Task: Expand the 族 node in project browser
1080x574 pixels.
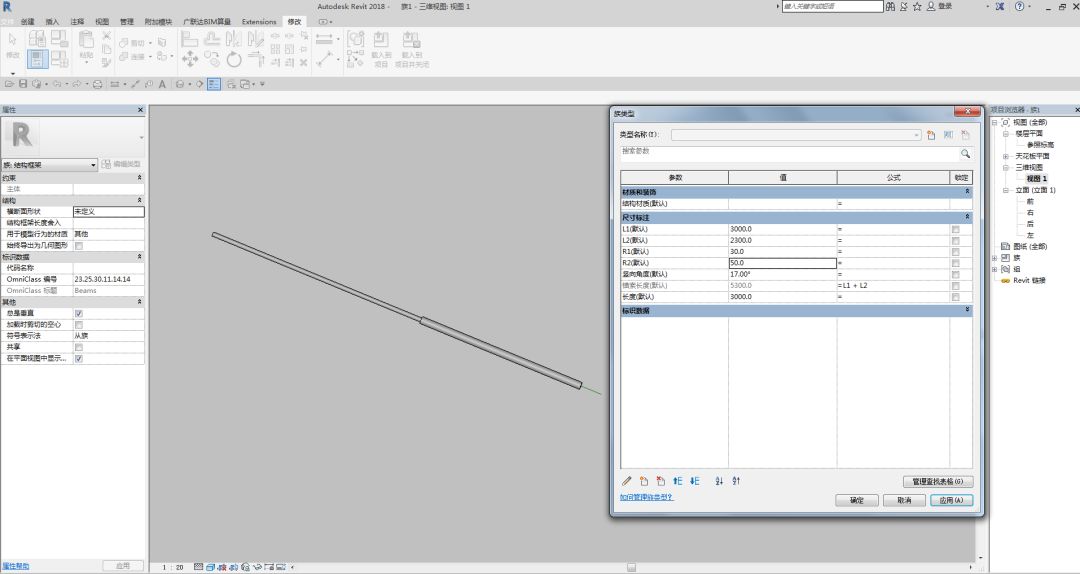Action: coord(995,258)
